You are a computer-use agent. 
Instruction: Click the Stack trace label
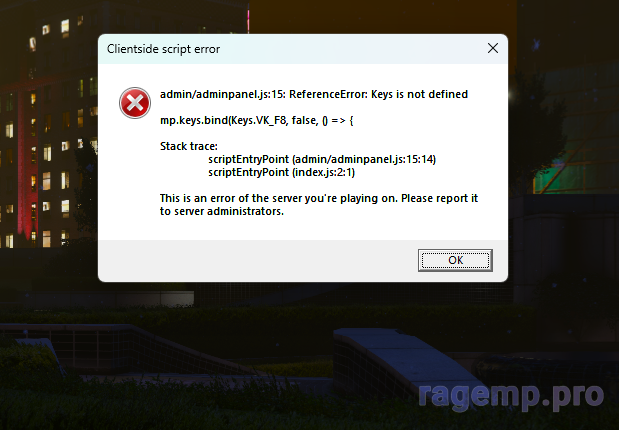point(189,146)
